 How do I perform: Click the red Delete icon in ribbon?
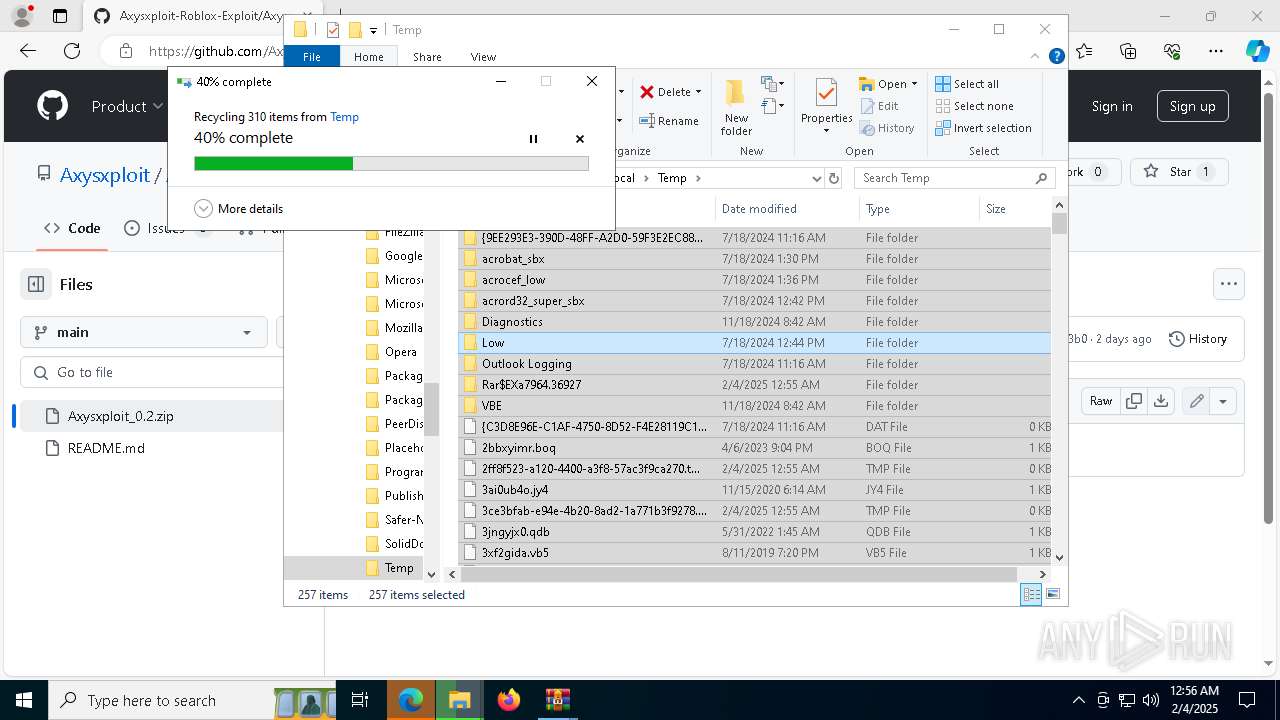pyautogui.click(x=647, y=92)
